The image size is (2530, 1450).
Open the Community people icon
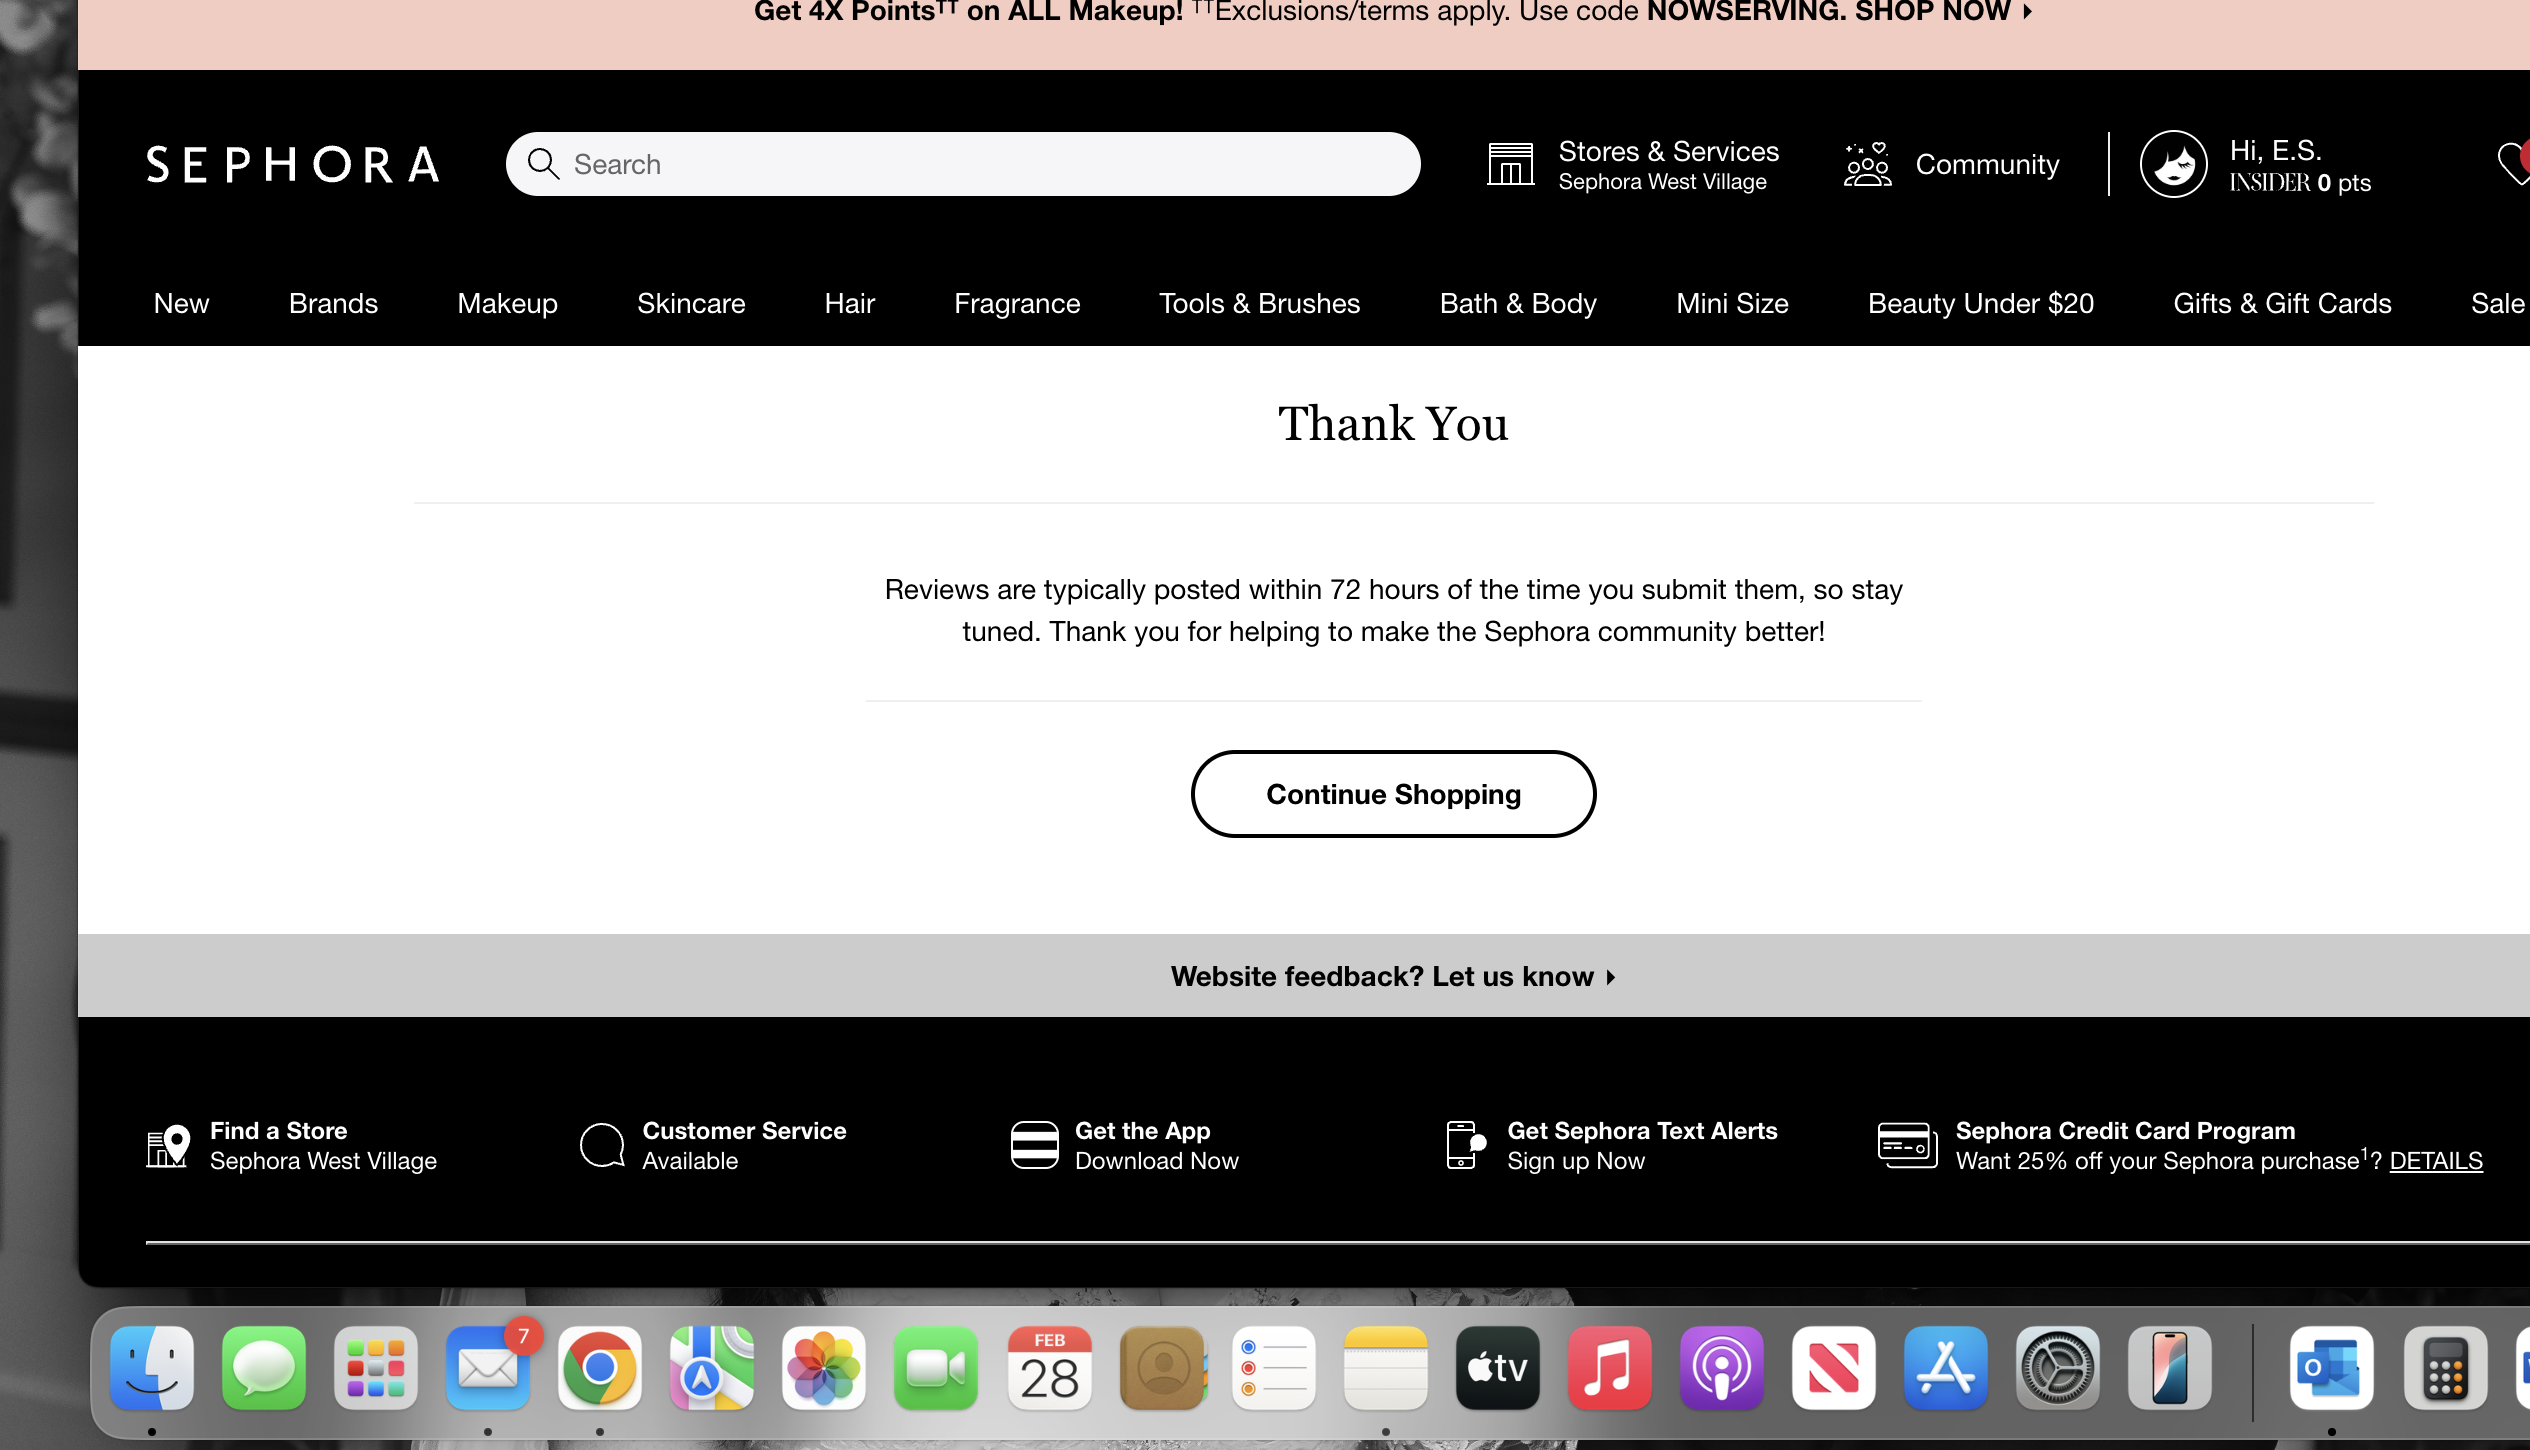click(1867, 165)
